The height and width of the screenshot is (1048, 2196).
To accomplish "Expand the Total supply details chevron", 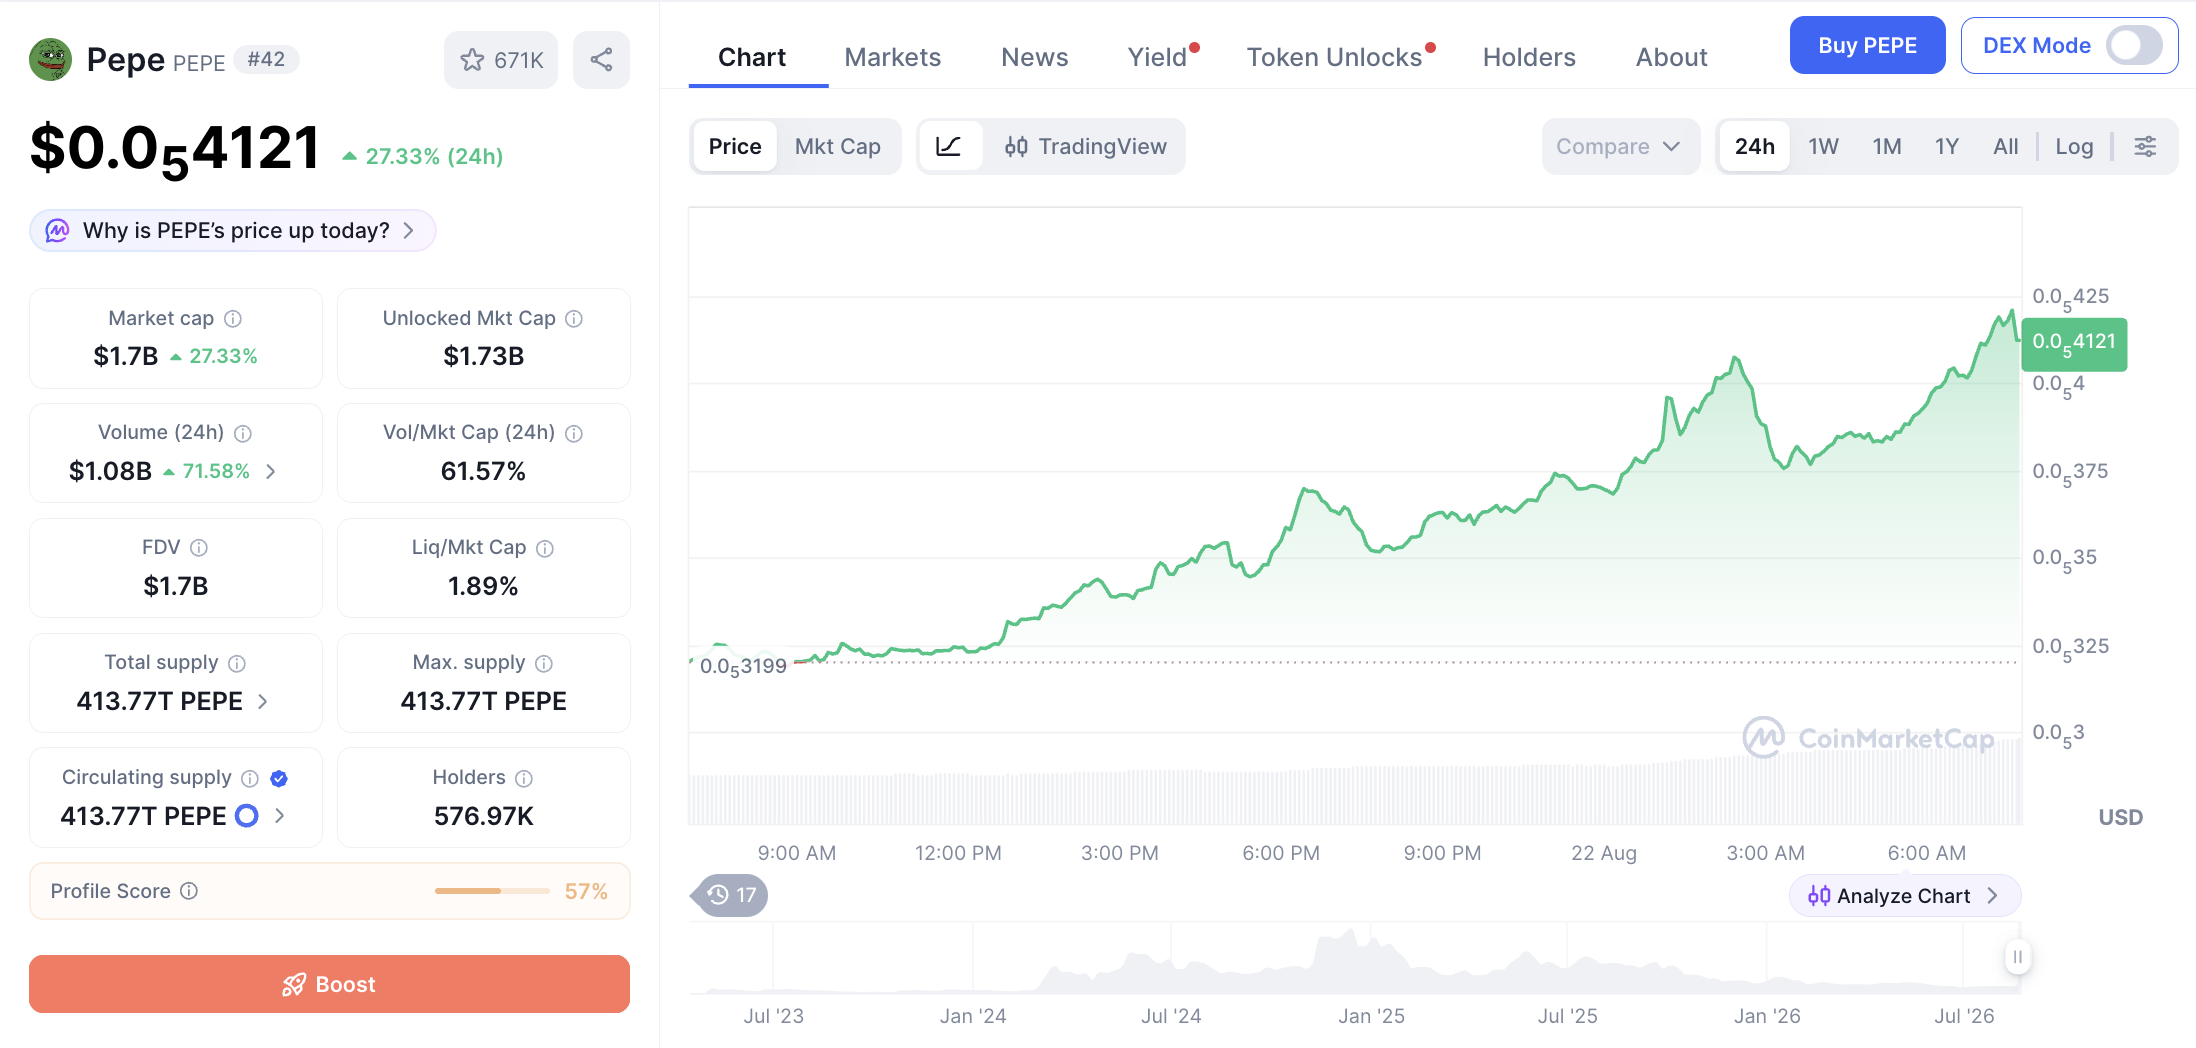I will point(263,701).
